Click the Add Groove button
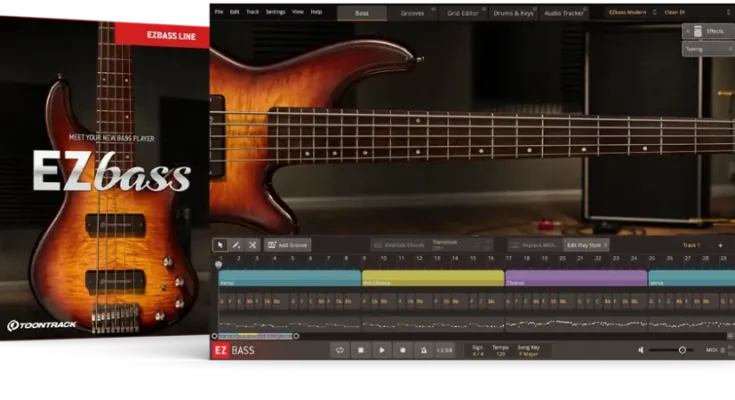The width and height of the screenshot is (735, 400). pos(287,245)
